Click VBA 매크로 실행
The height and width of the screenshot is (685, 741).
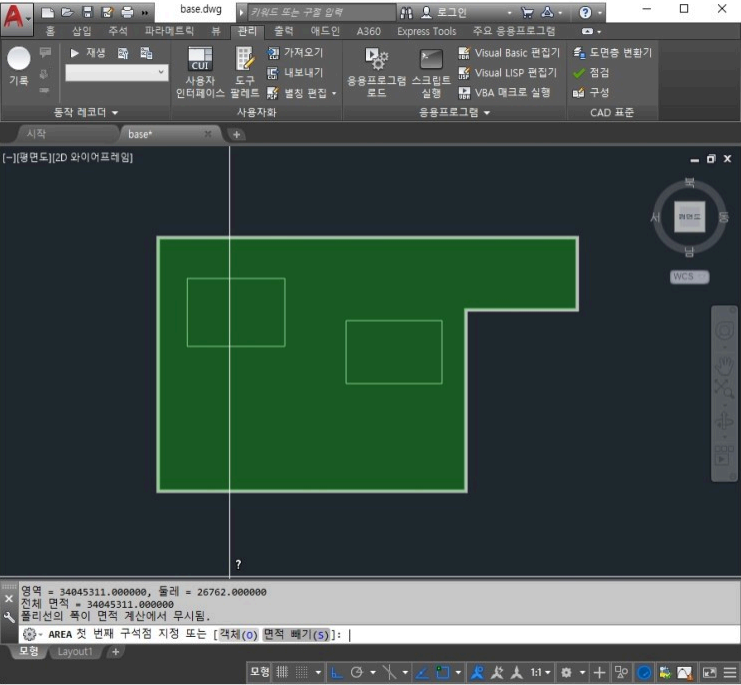(x=505, y=93)
